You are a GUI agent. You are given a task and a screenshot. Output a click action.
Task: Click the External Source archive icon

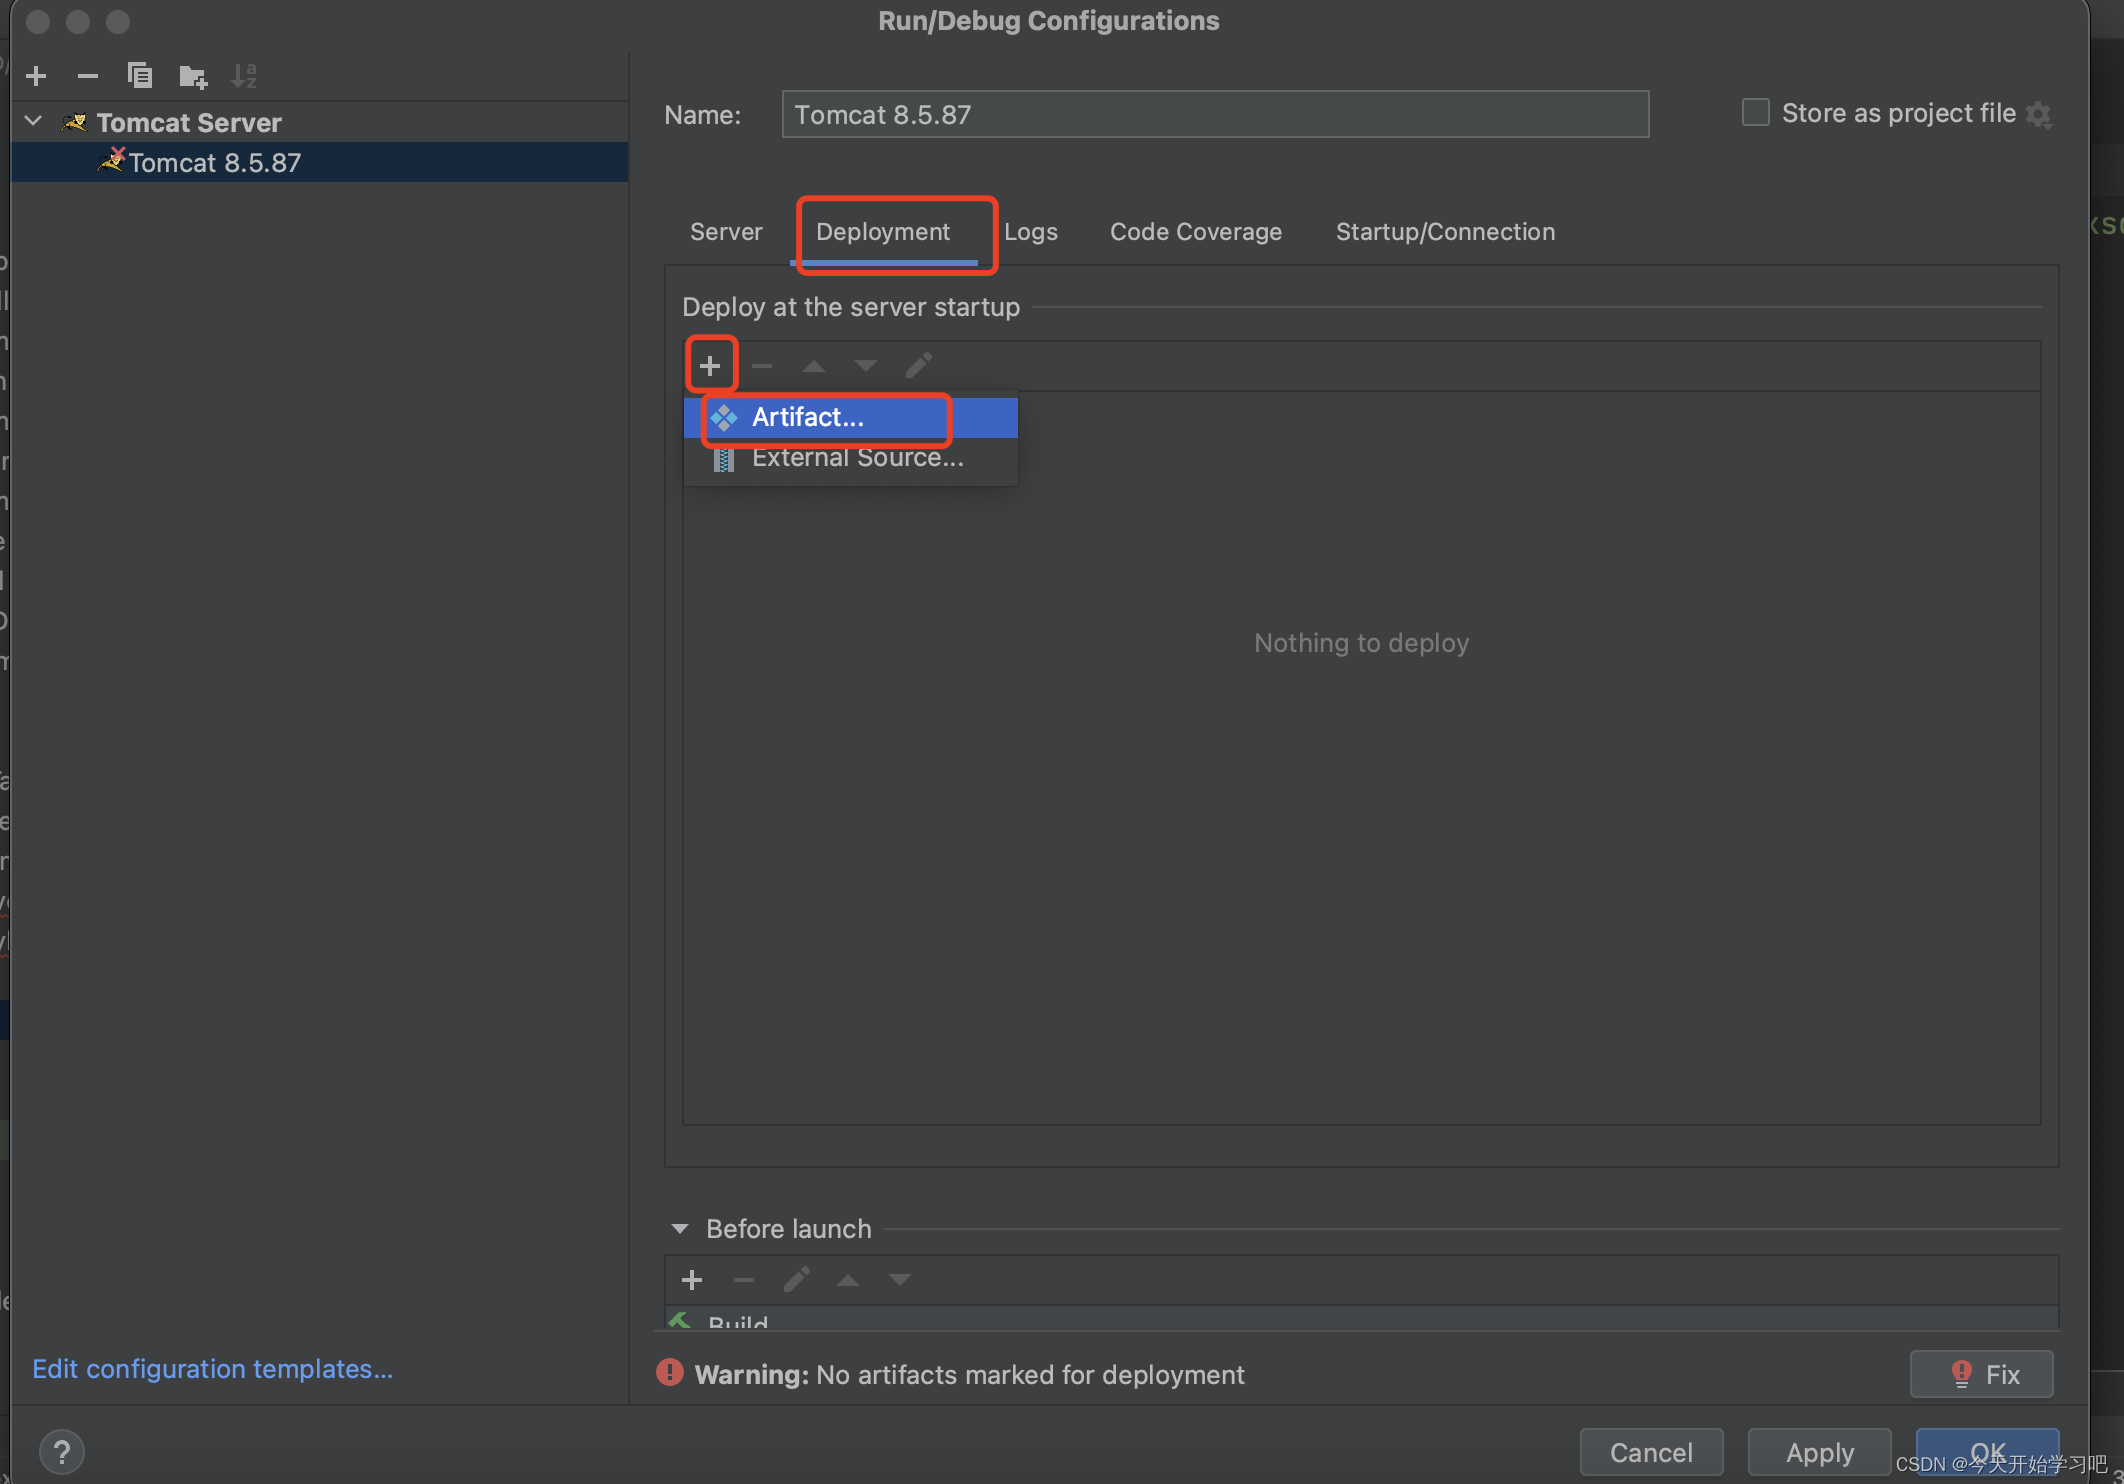point(724,459)
